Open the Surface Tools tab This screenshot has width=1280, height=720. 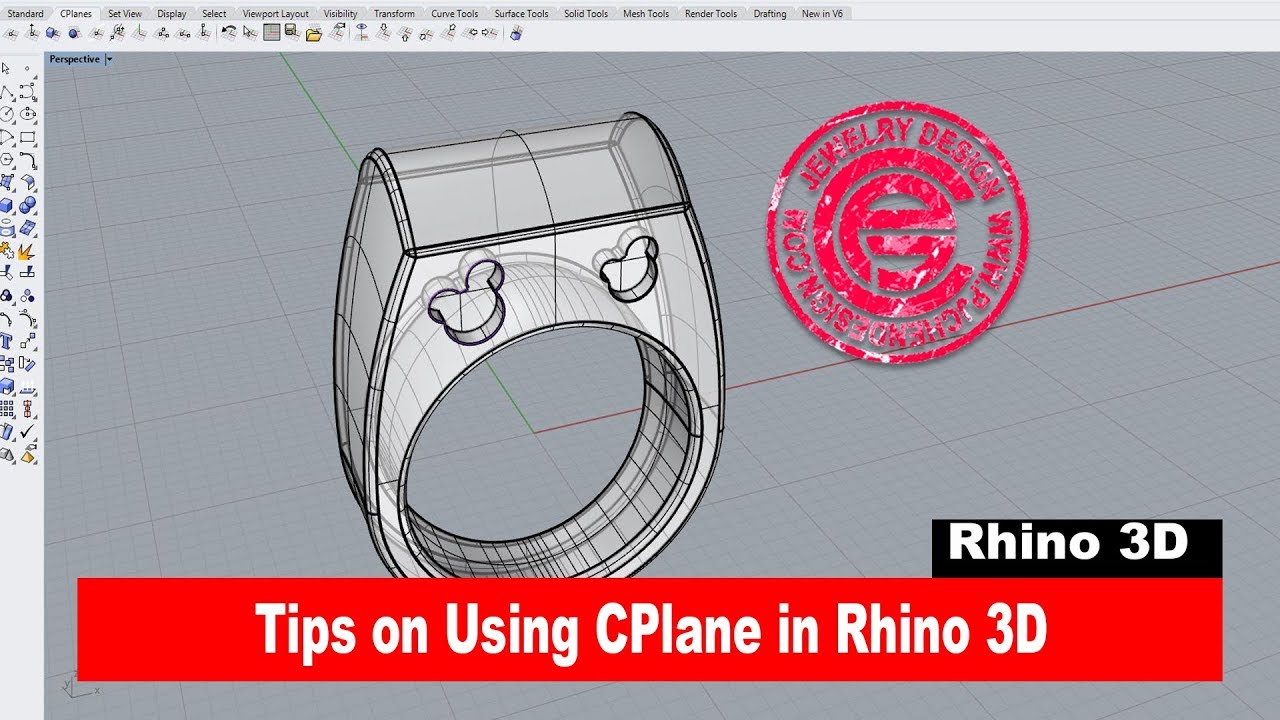pos(521,14)
